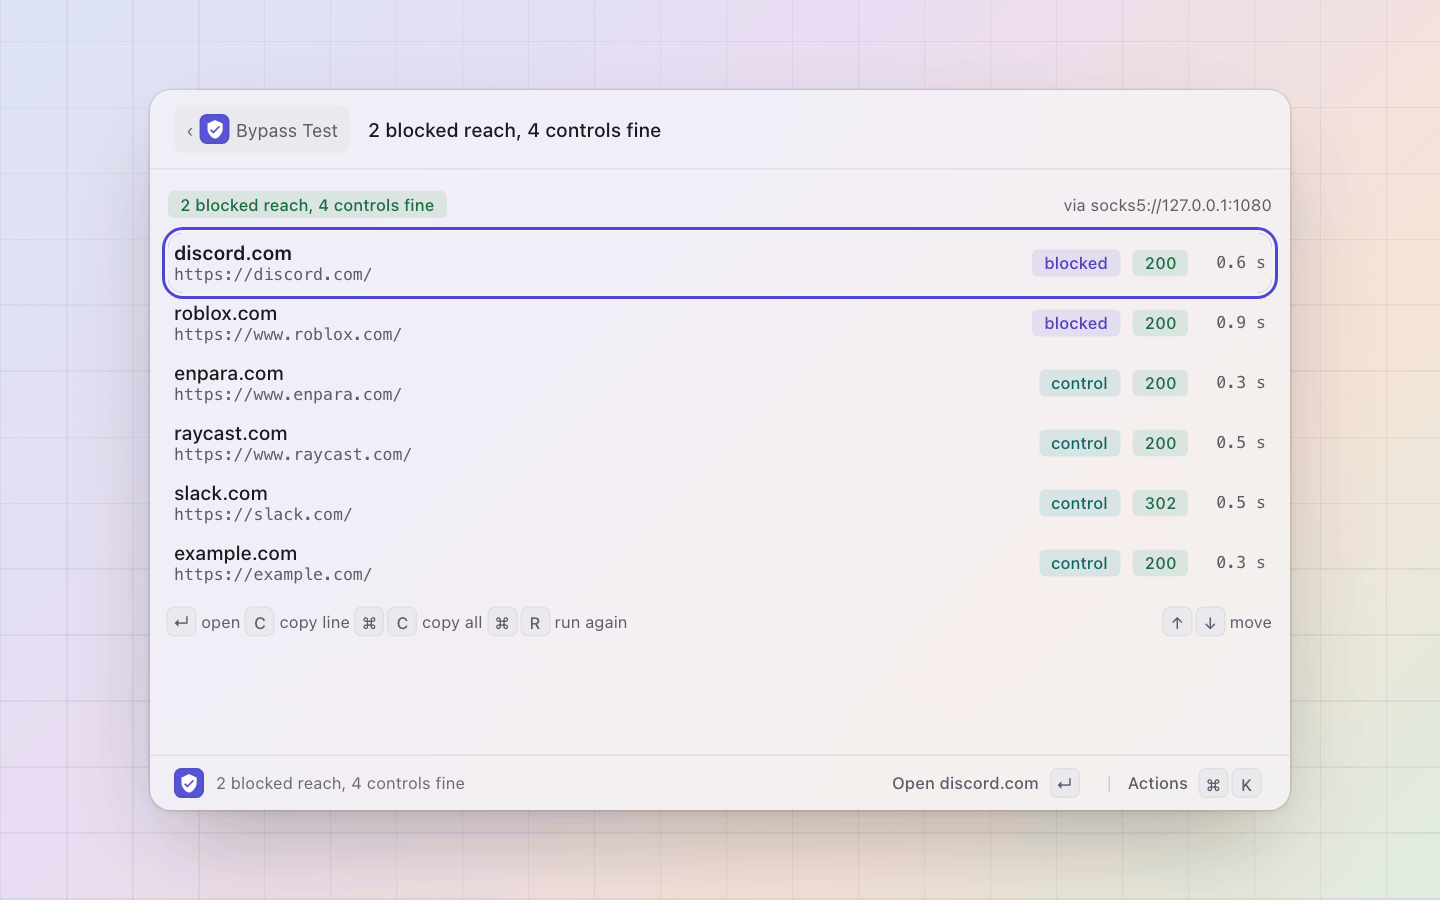Viewport: 1440px width, 900px height.
Task: Click the Bypass Test shield icon in header
Action: [214, 130]
